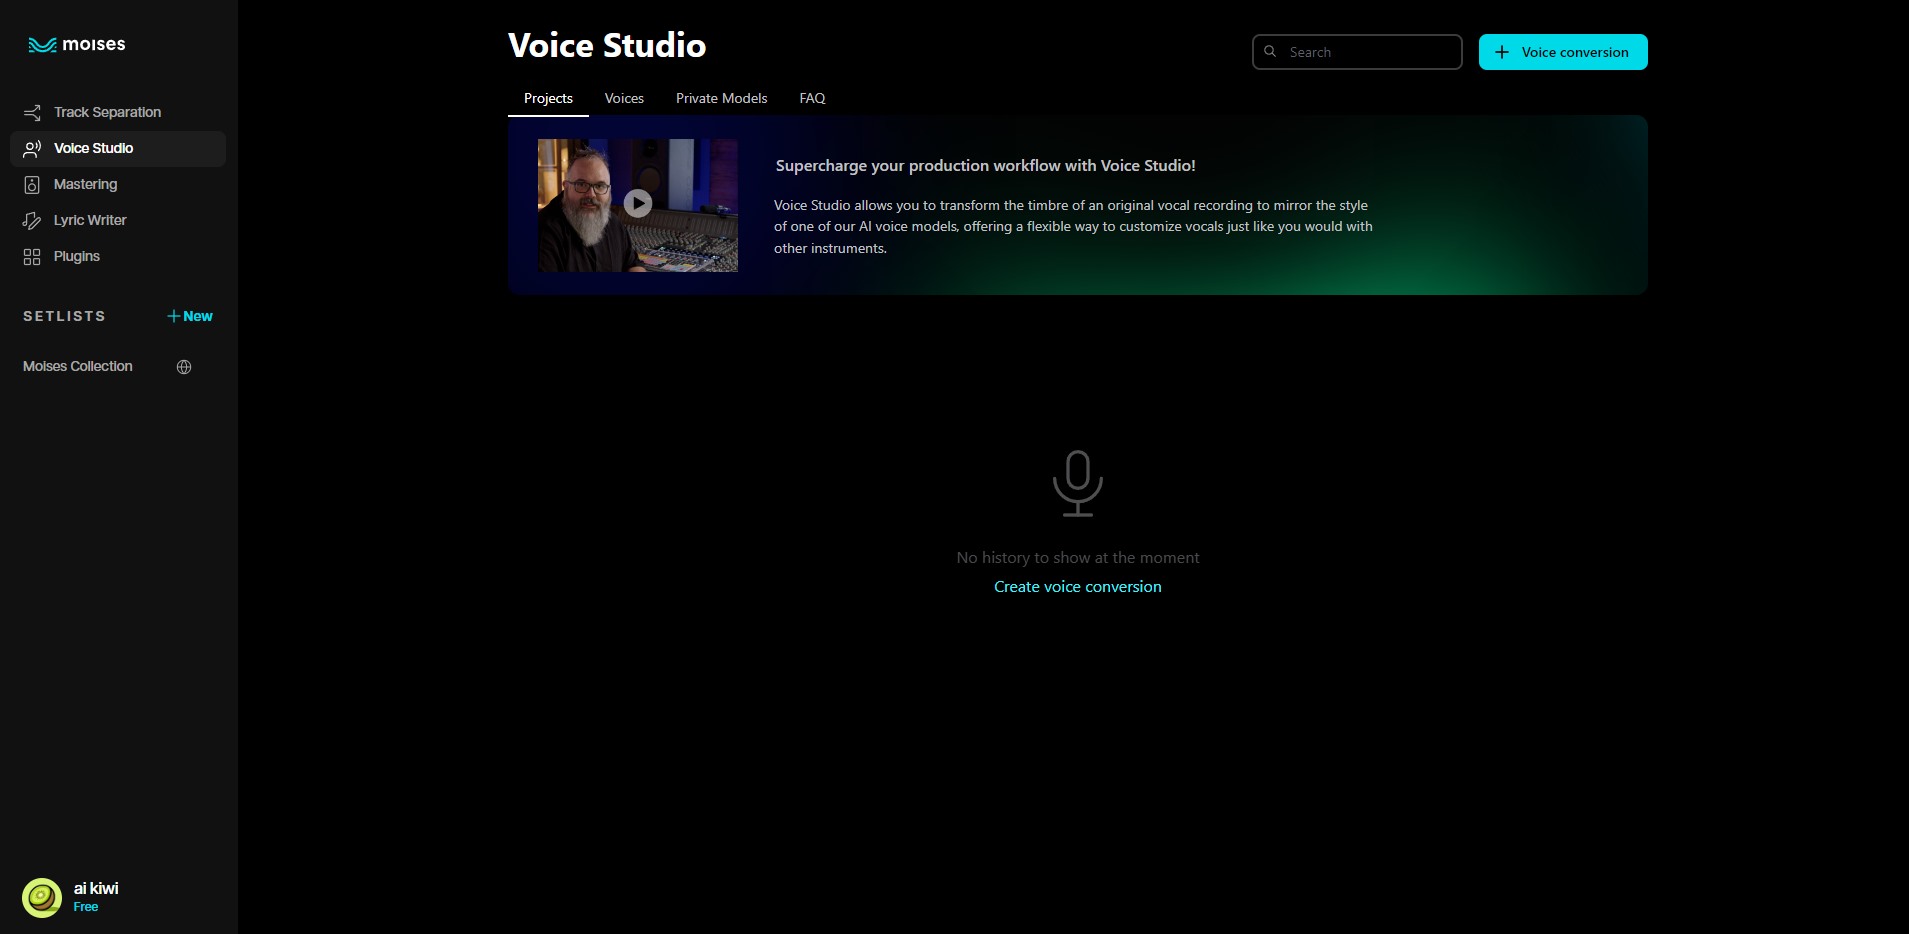Image resolution: width=1909 pixels, height=934 pixels.
Task: Play the Voice Studio intro video
Action: pos(638,203)
